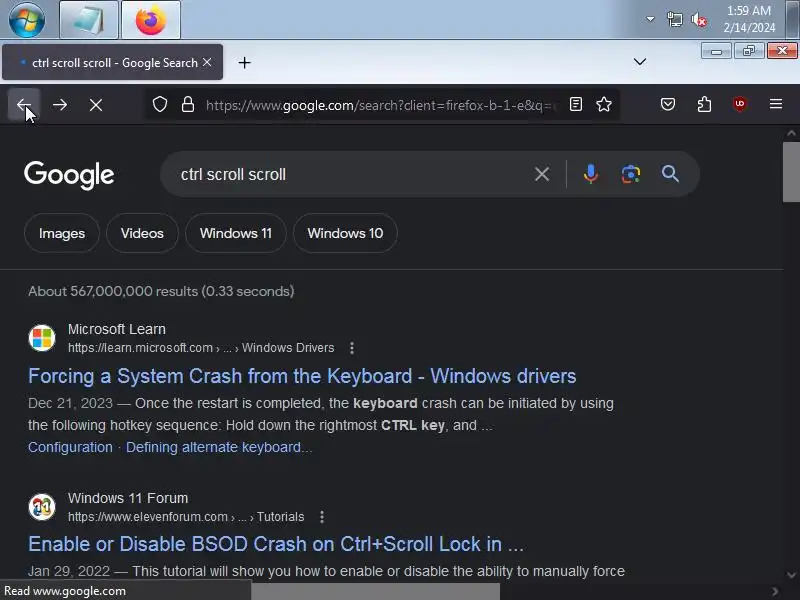Click the 'Microsoft Learn' site name
This screenshot has width=800, height=600.
point(117,329)
